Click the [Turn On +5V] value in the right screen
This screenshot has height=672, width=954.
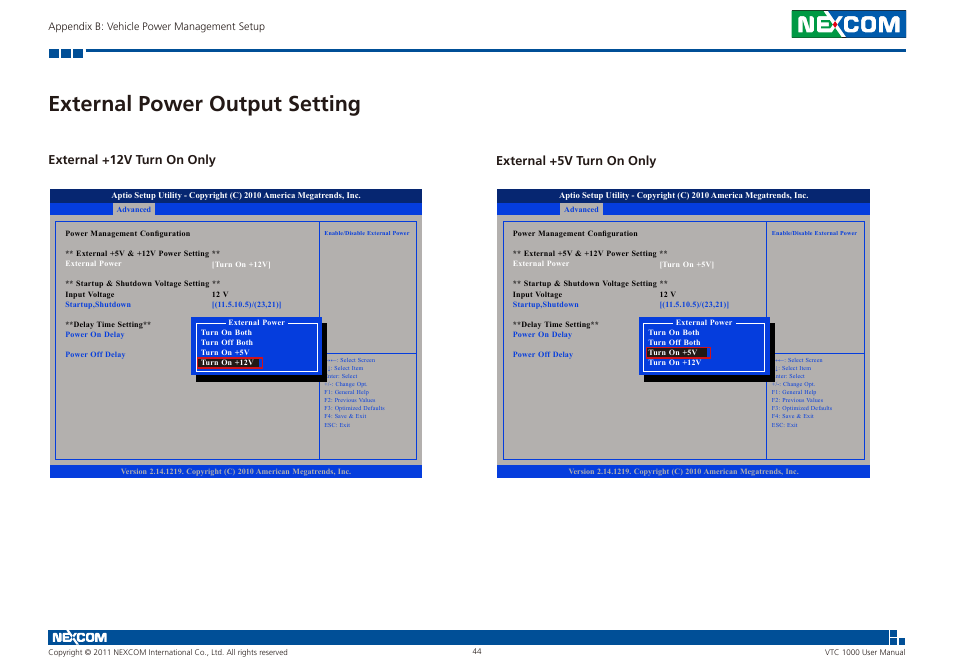pyautogui.click(x=687, y=265)
